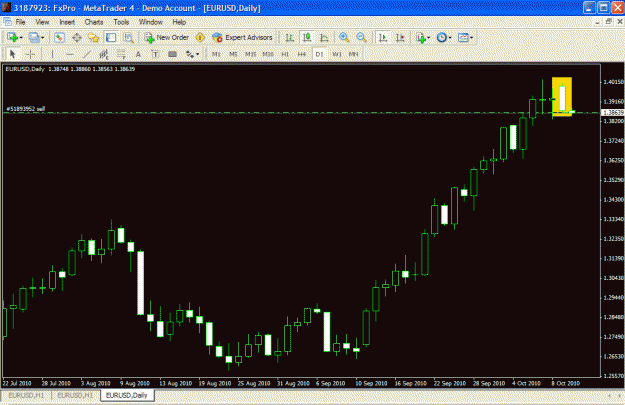Open the Window menu

point(151,22)
